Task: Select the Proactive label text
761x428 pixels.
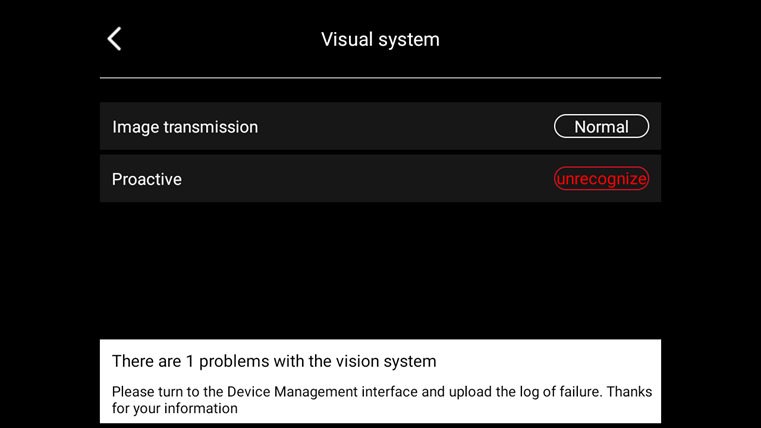Action: tap(147, 180)
